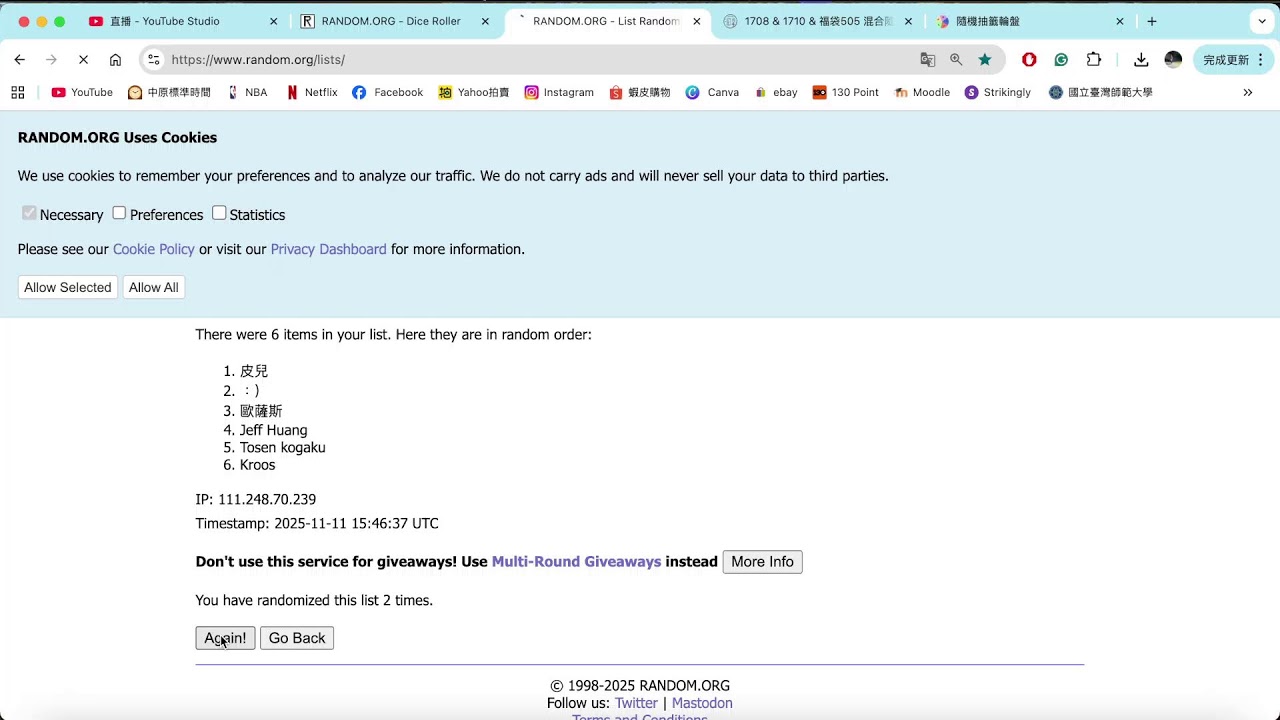Click the Allow Selected button
Screen dimensions: 1280x720
coord(68,287)
